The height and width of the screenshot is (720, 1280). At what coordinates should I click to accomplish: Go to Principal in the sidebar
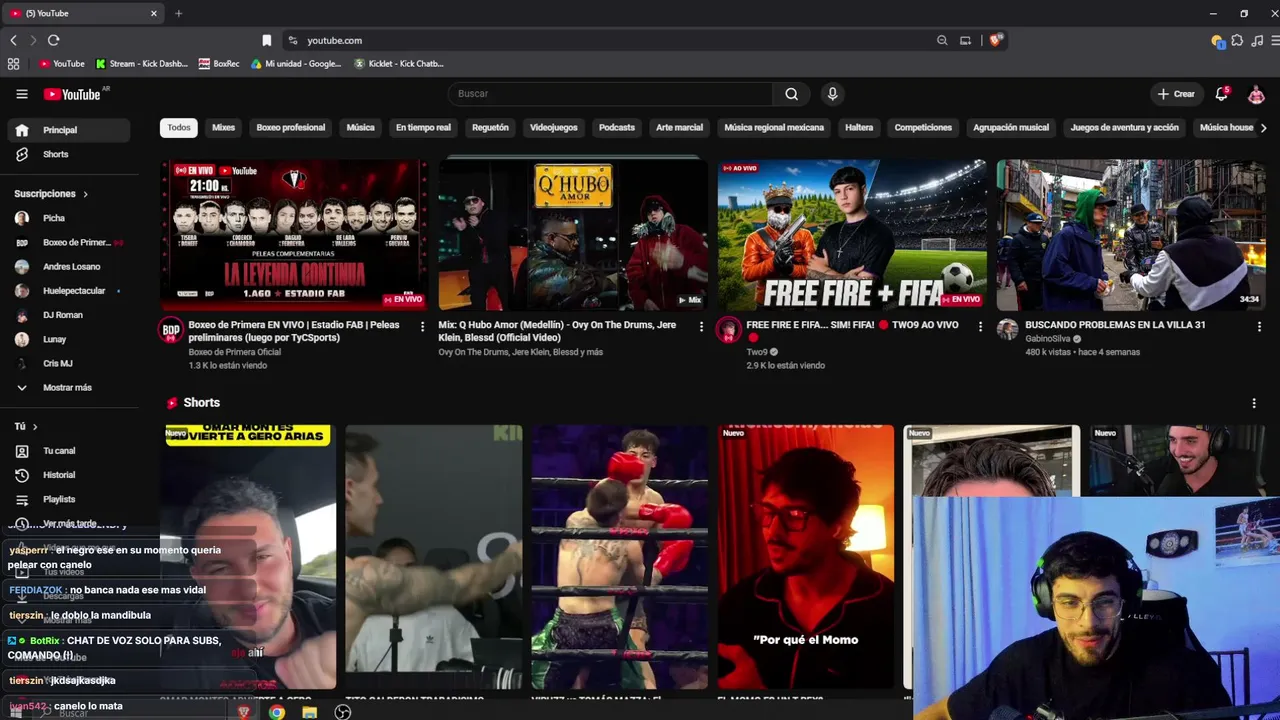click(69, 130)
